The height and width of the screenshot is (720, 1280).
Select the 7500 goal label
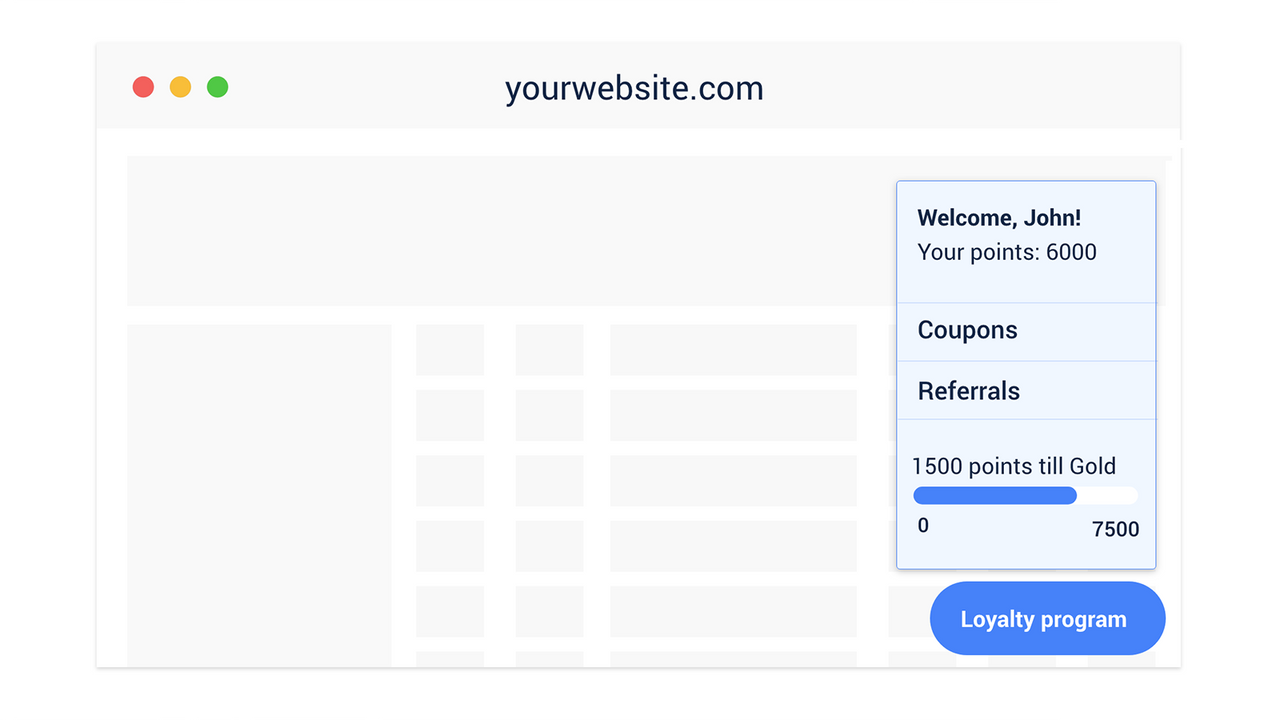(x=1115, y=529)
